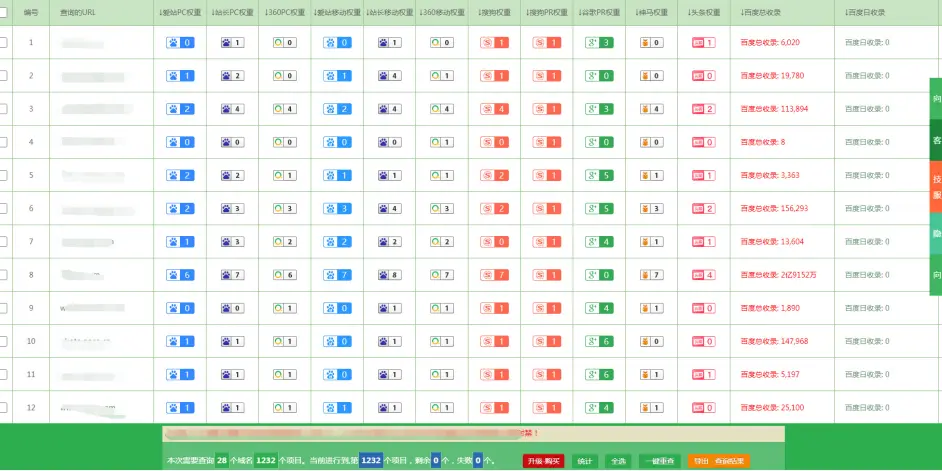Viewport: 942px width, 471px height.
Task: Sort by ↓搜狗权重 column header
Action: click(494, 12)
